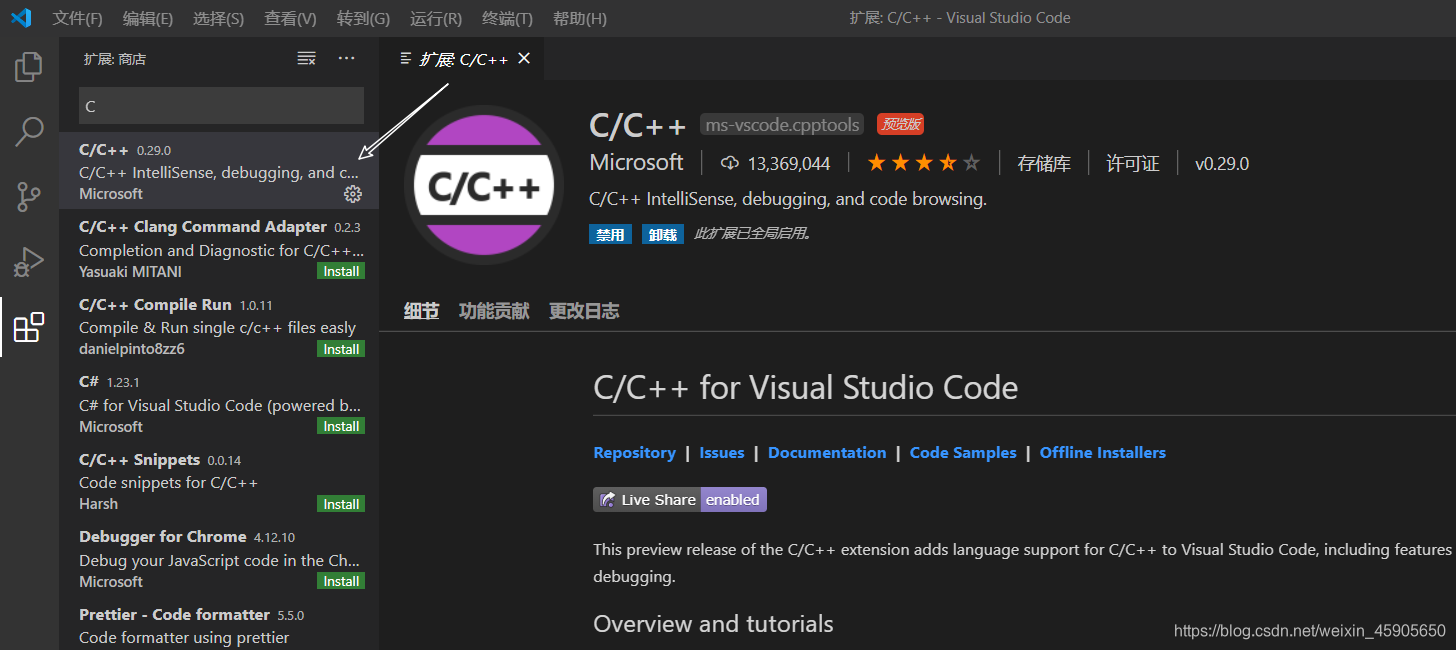Image resolution: width=1456 pixels, height=650 pixels.
Task: Click the Live Share enabled badge
Action: pos(680,499)
